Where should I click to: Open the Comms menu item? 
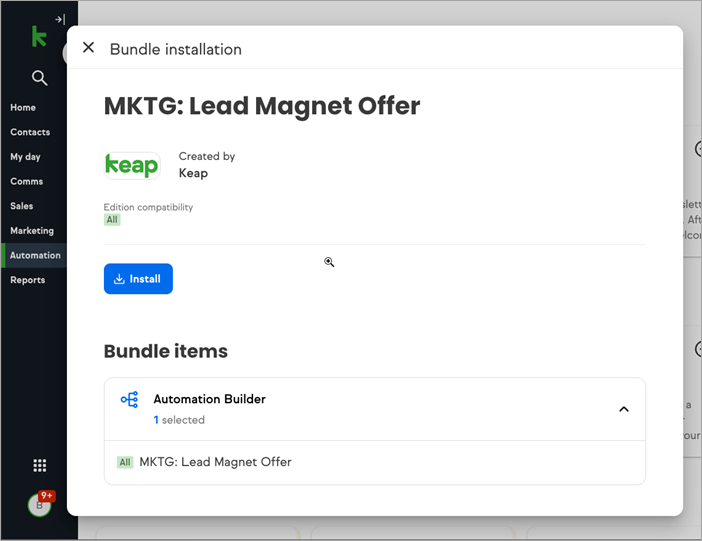27,181
